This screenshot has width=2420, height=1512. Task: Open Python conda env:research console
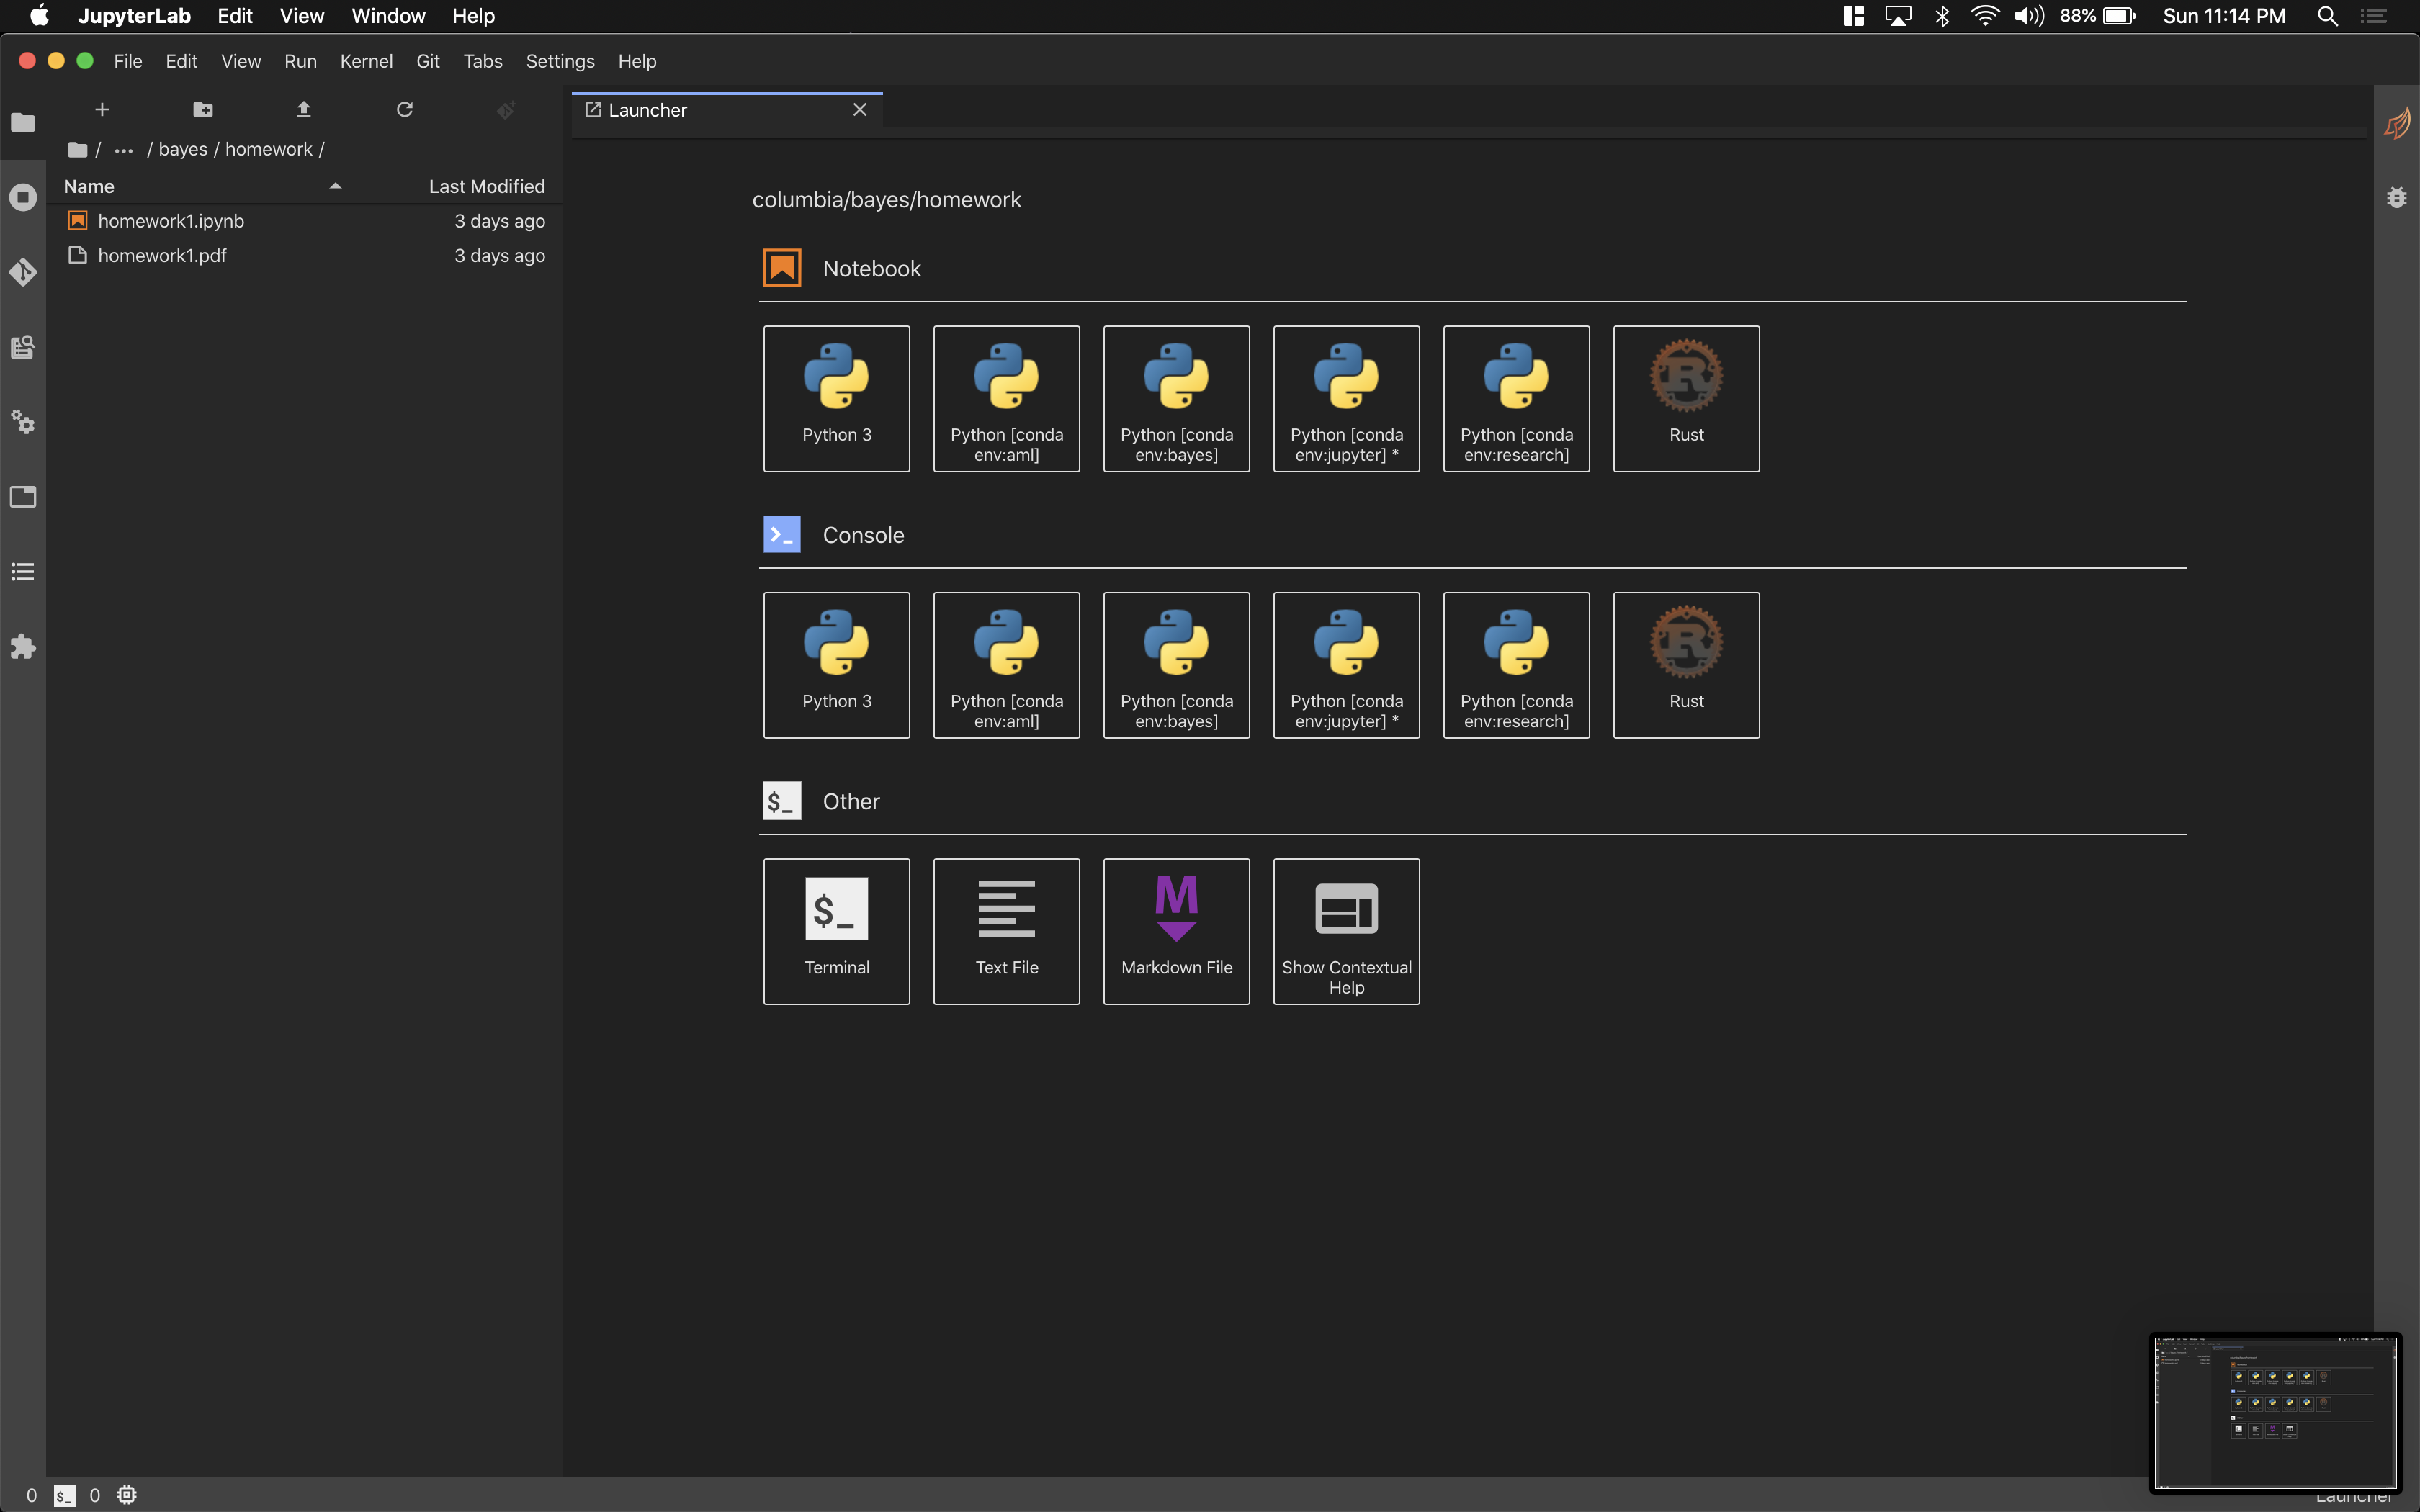[1517, 665]
